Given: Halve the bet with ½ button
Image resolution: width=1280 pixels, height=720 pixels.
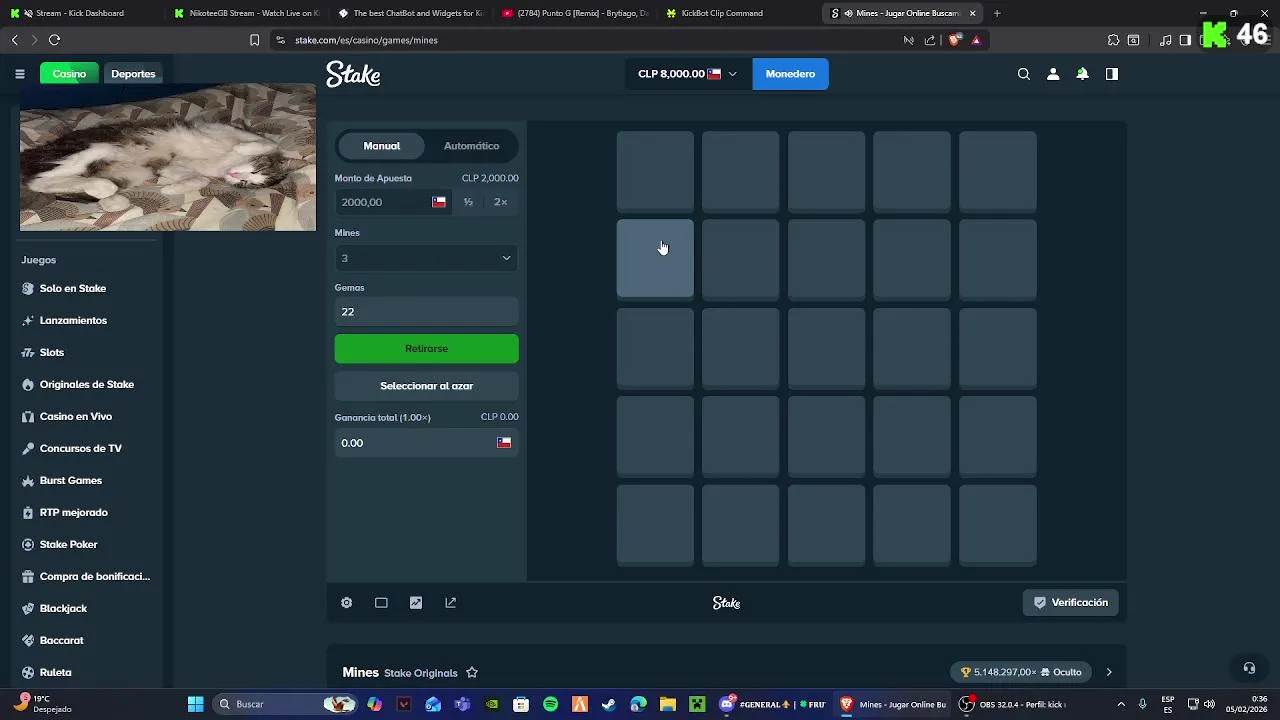Looking at the screenshot, I should point(468,202).
